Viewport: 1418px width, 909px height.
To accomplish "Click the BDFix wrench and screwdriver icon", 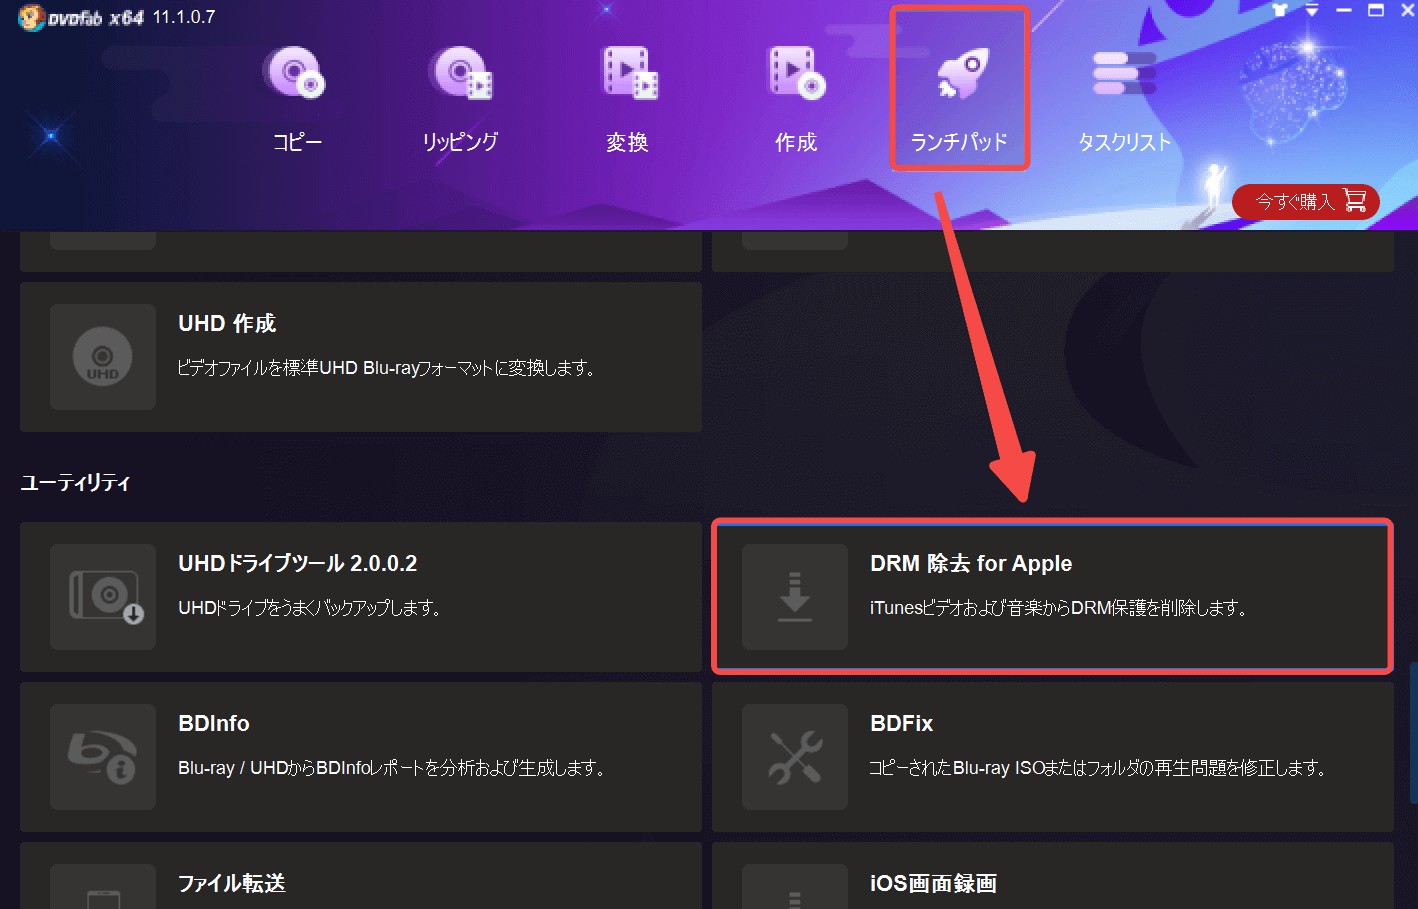I will point(795,757).
